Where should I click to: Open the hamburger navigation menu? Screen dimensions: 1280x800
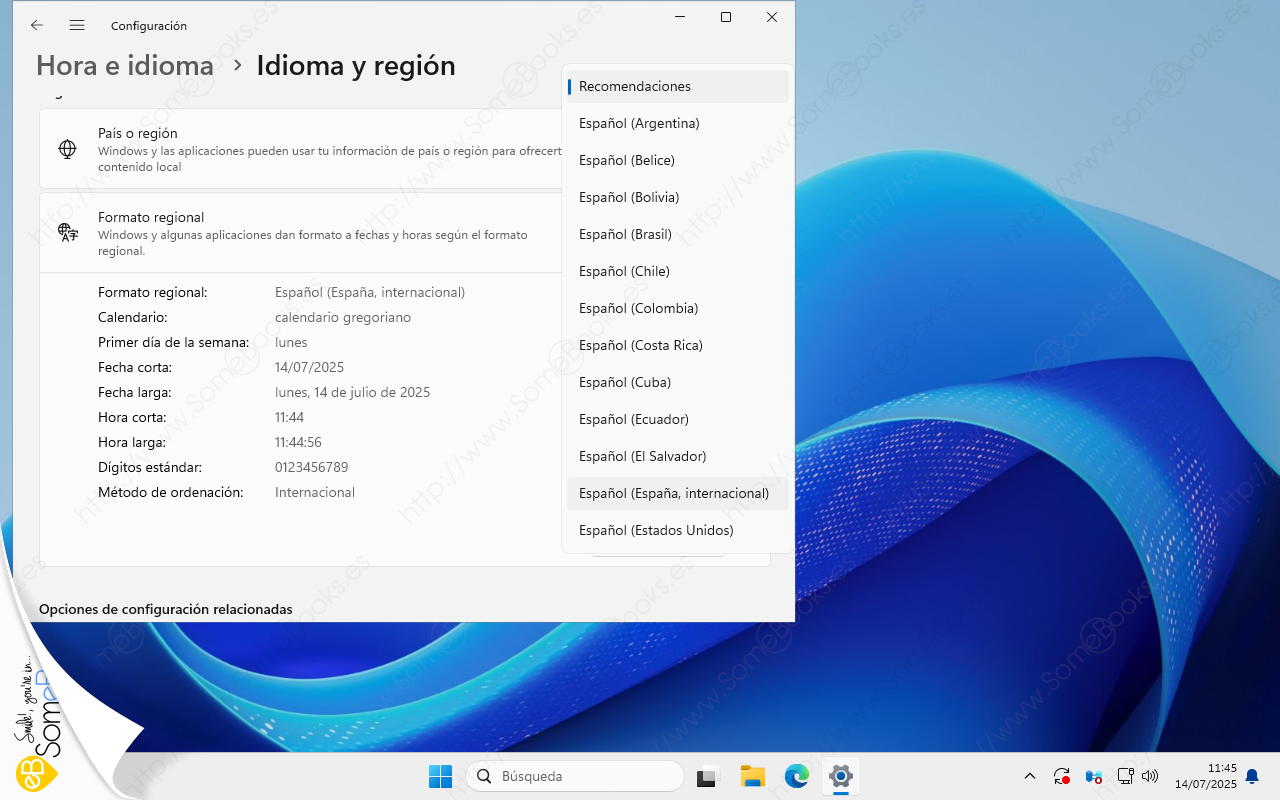(77, 25)
